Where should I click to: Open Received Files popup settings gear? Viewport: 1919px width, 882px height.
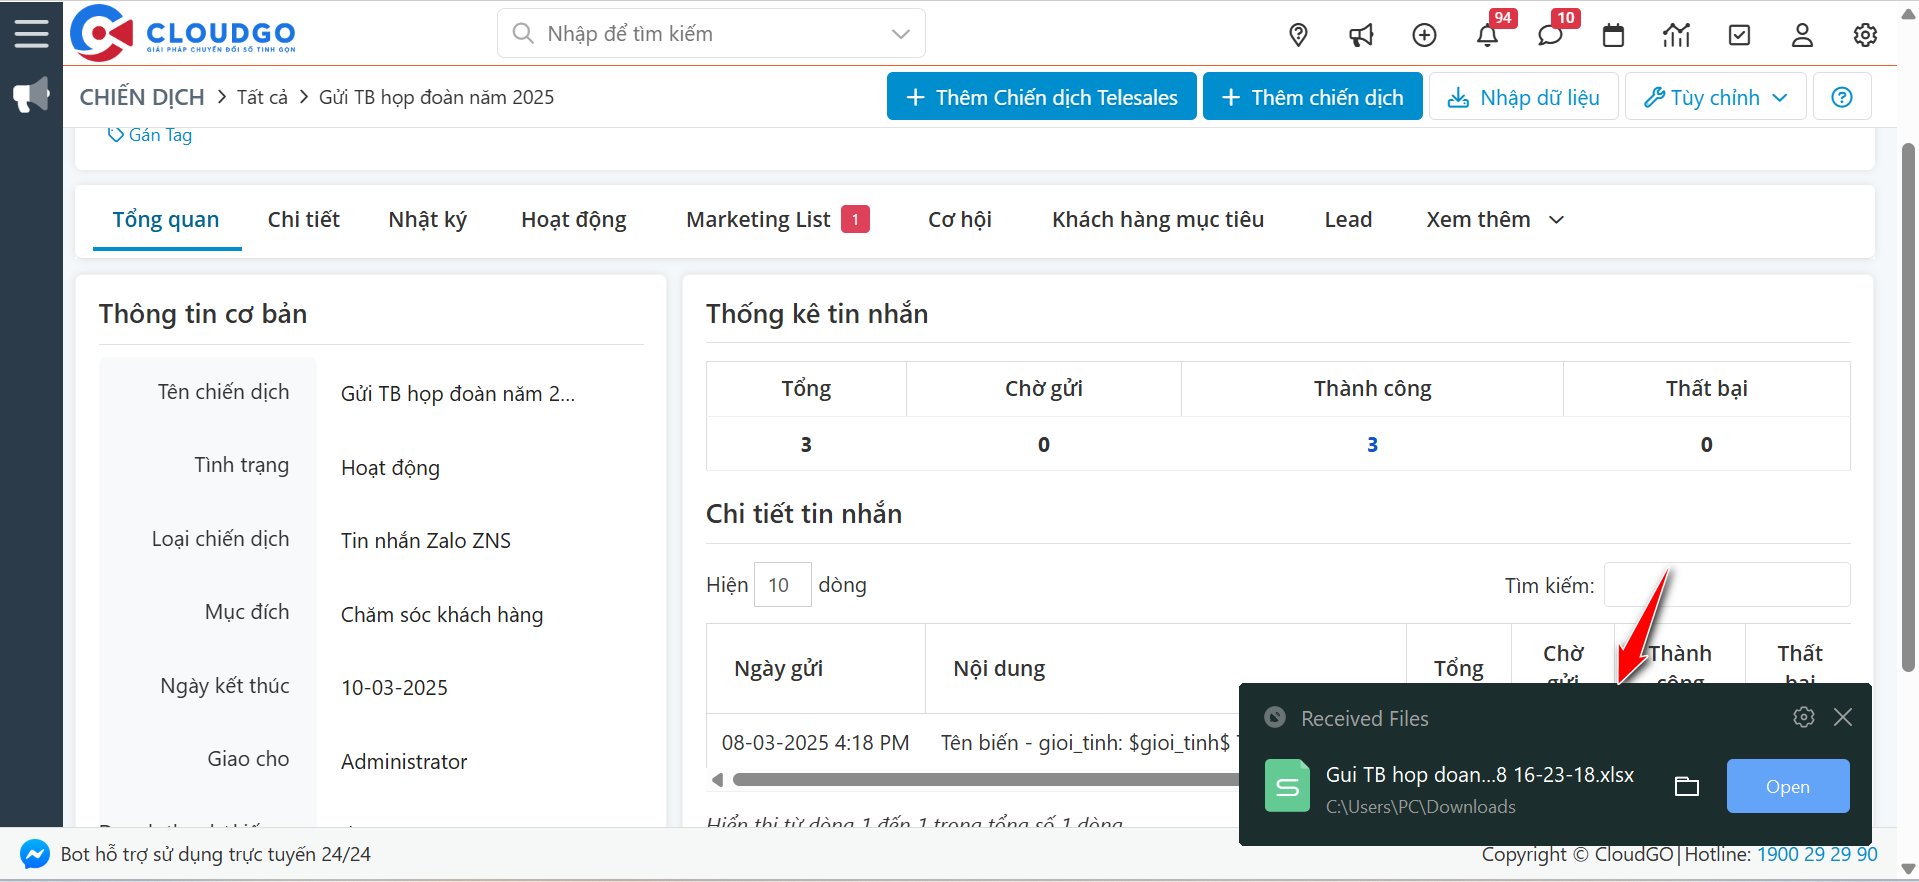pos(1803,717)
